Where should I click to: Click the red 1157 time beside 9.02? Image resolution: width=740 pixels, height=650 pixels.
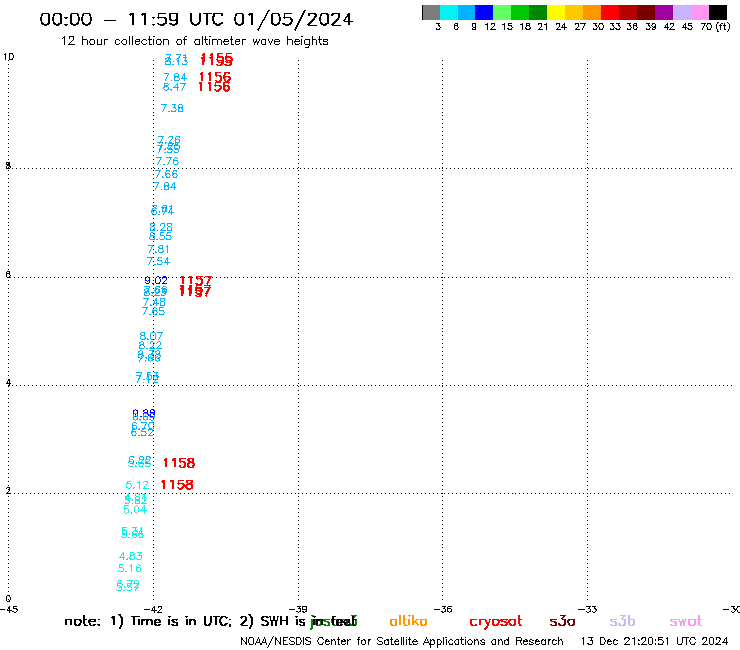[195, 281]
